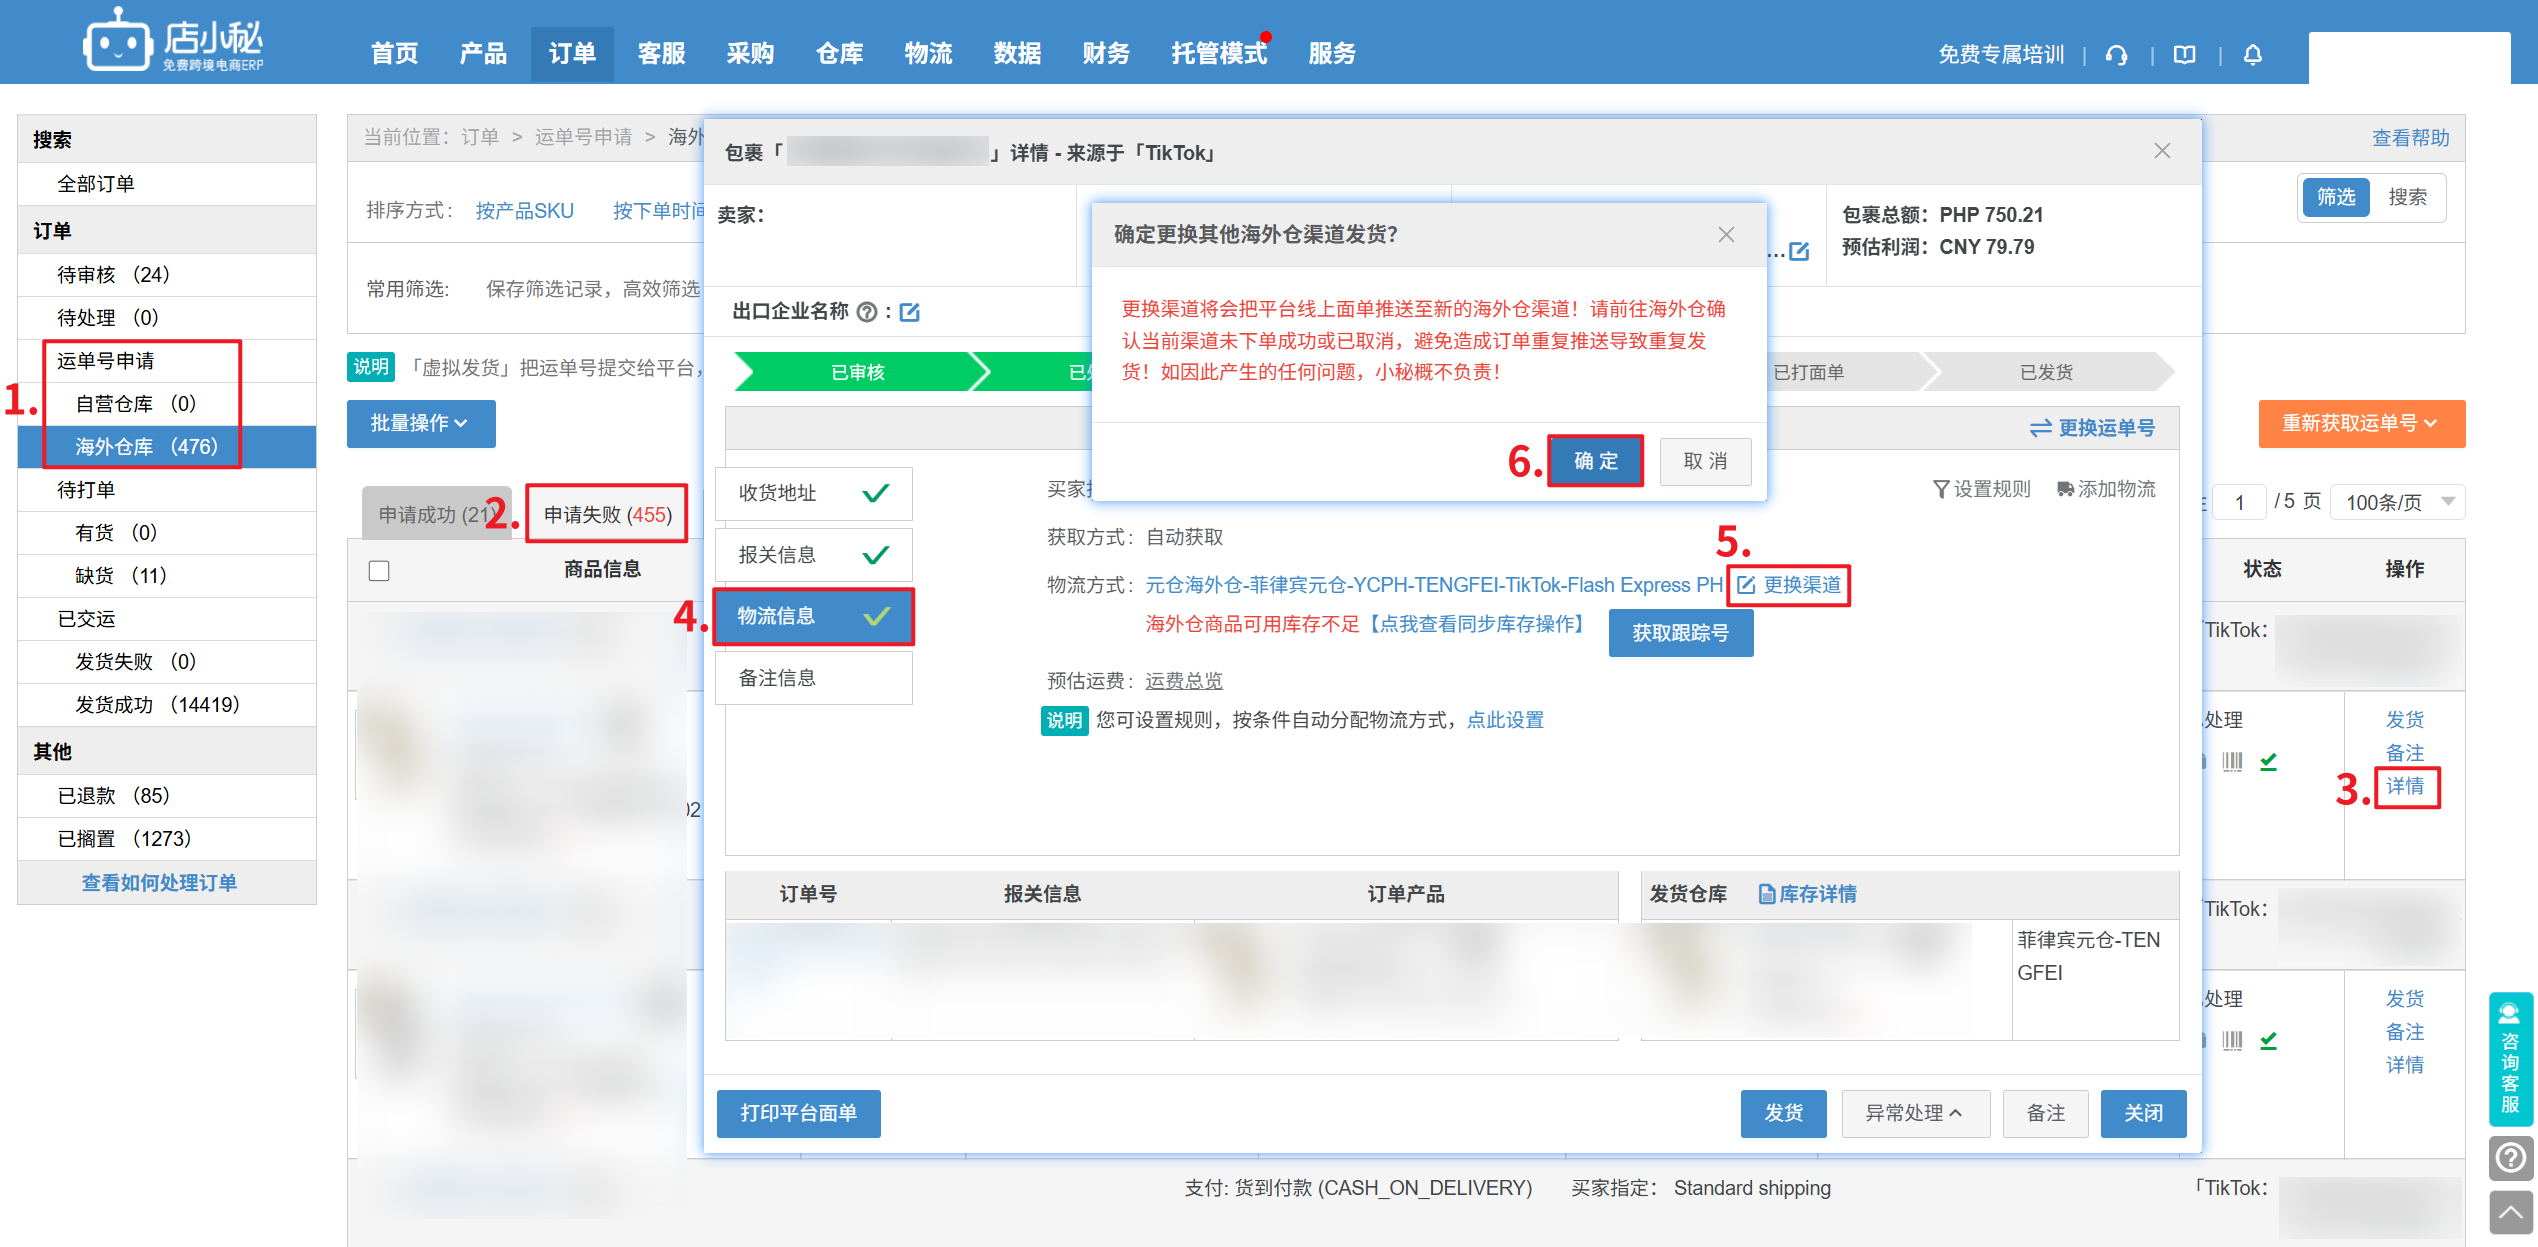
Task: Click the headset customer support icon
Action: pos(2116,55)
